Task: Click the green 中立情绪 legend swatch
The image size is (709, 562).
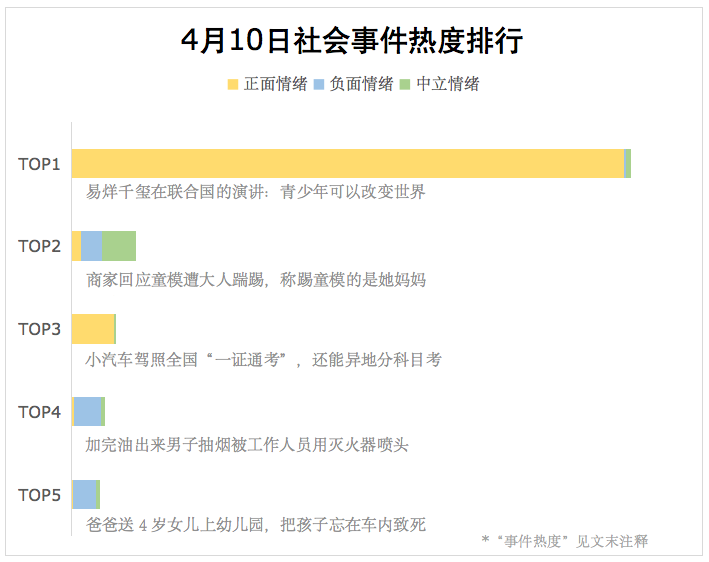Action: click(406, 85)
